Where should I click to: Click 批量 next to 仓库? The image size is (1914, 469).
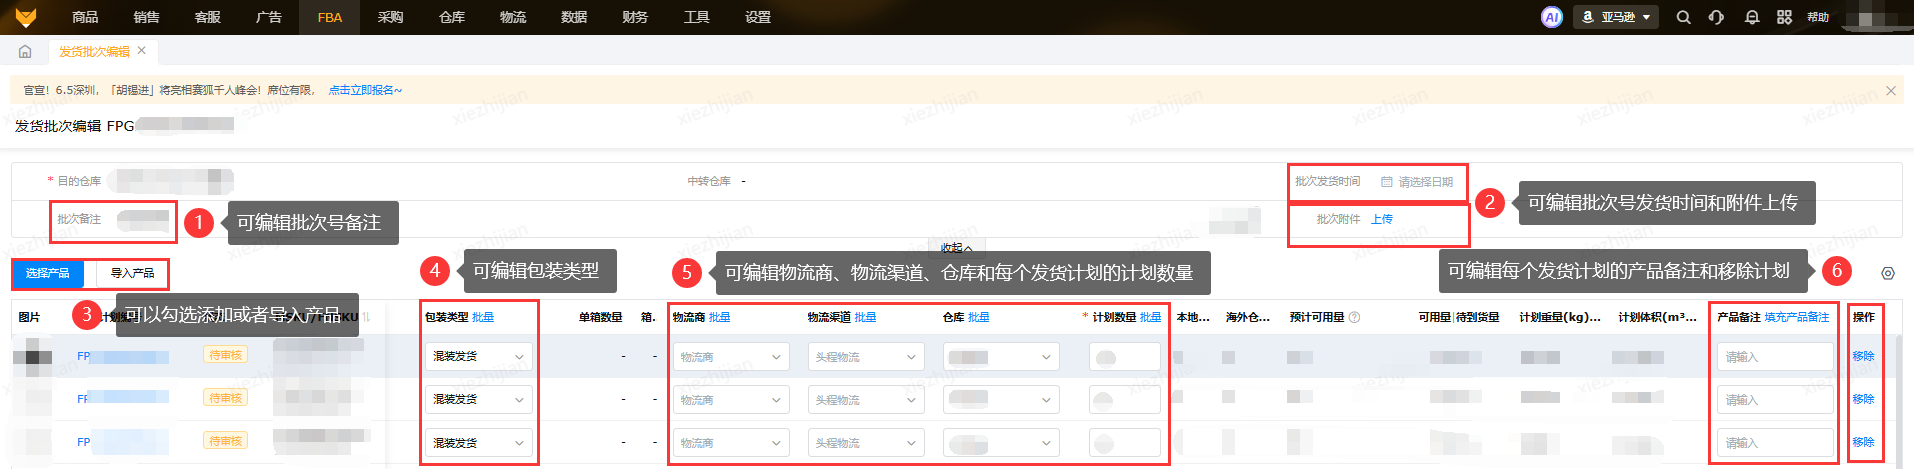(x=979, y=317)
